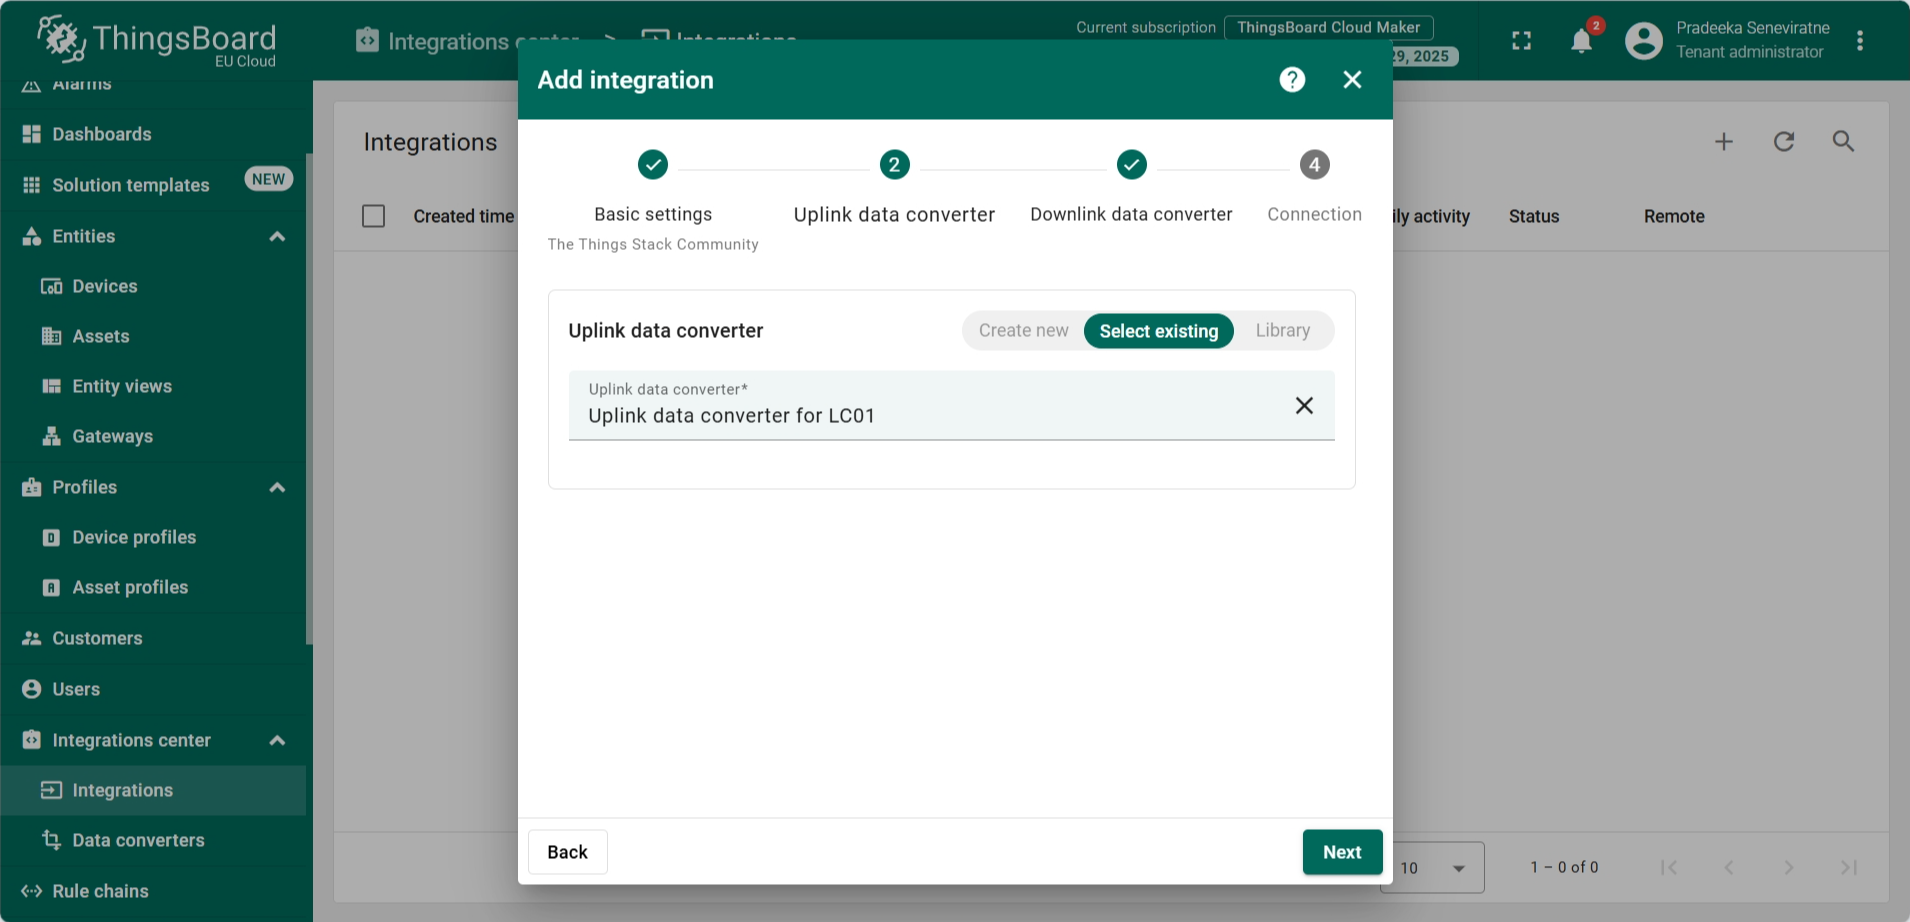The height and width of the screenshot is (922, 1910).
Task: Add a new integration with plus icon
Action: [1724, 142]
